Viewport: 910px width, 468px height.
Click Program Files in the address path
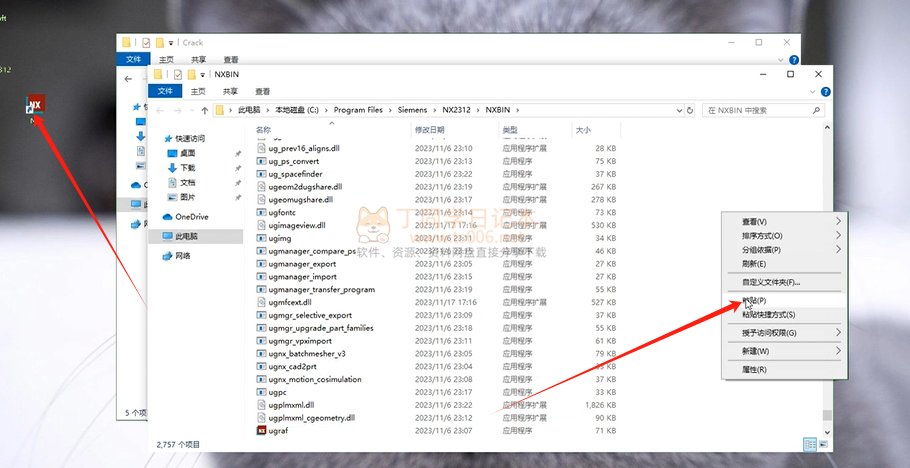pos(358,110)
